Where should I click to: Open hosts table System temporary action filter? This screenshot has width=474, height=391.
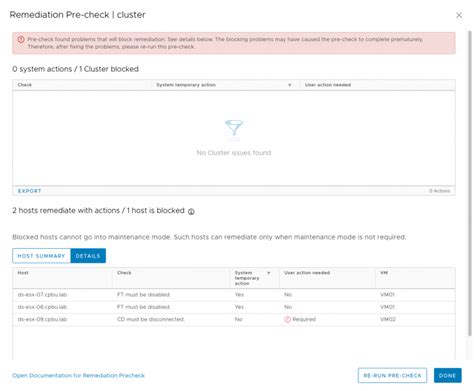(269, 273)
